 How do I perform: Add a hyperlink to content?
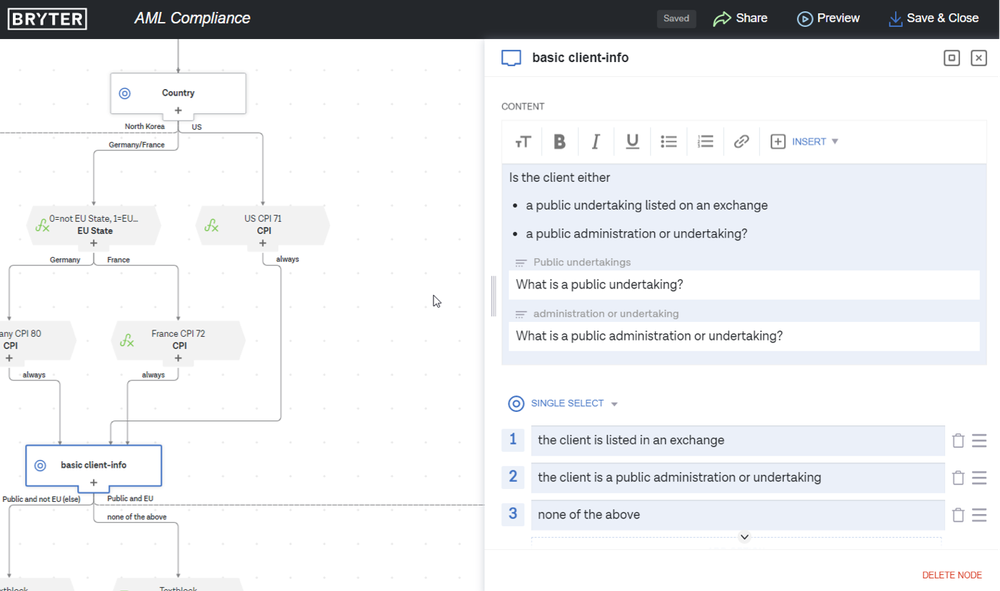(741, 142)
